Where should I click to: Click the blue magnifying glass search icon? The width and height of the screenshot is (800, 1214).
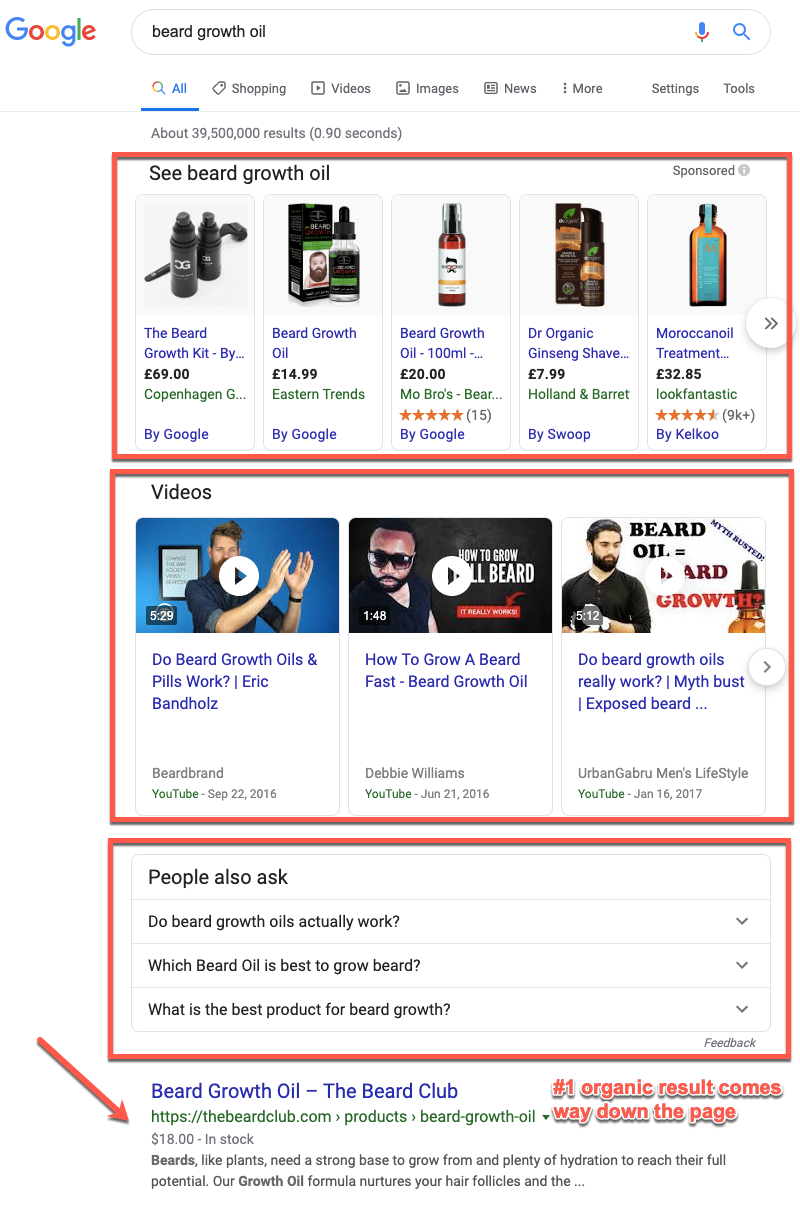click(741, 32)
